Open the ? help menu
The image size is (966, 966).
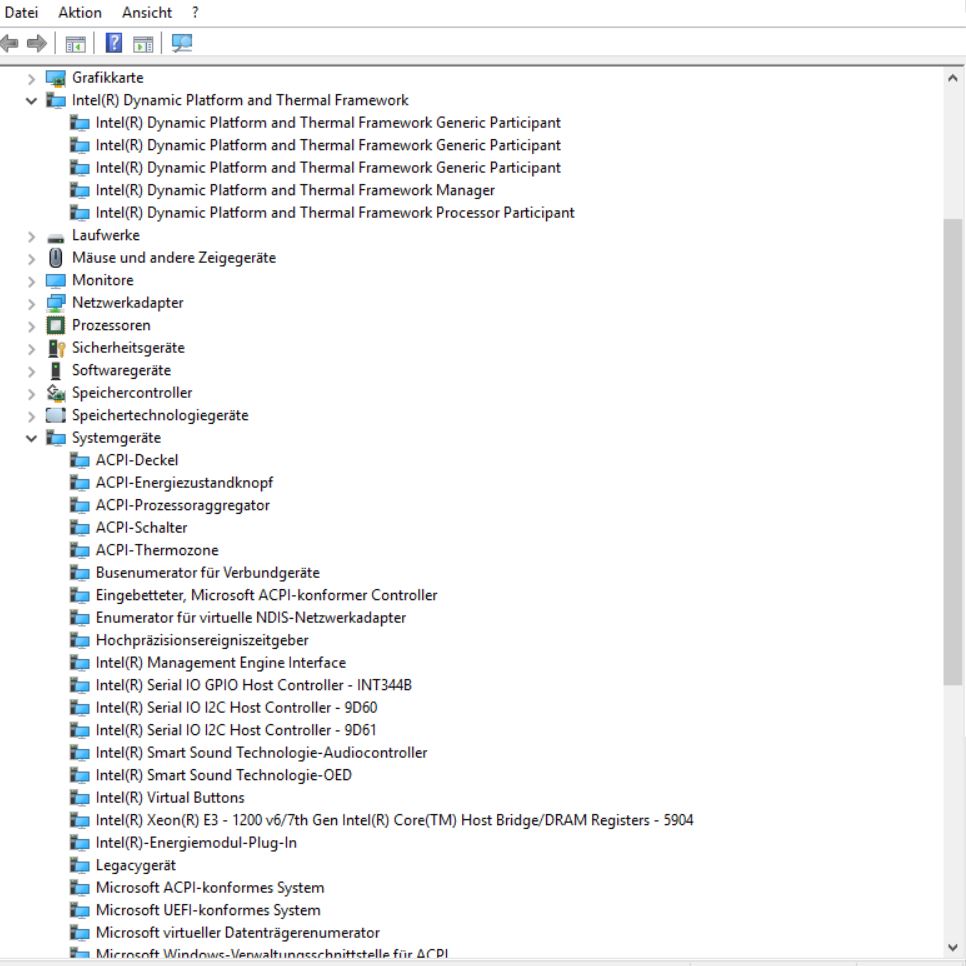(x=195, y=12)
